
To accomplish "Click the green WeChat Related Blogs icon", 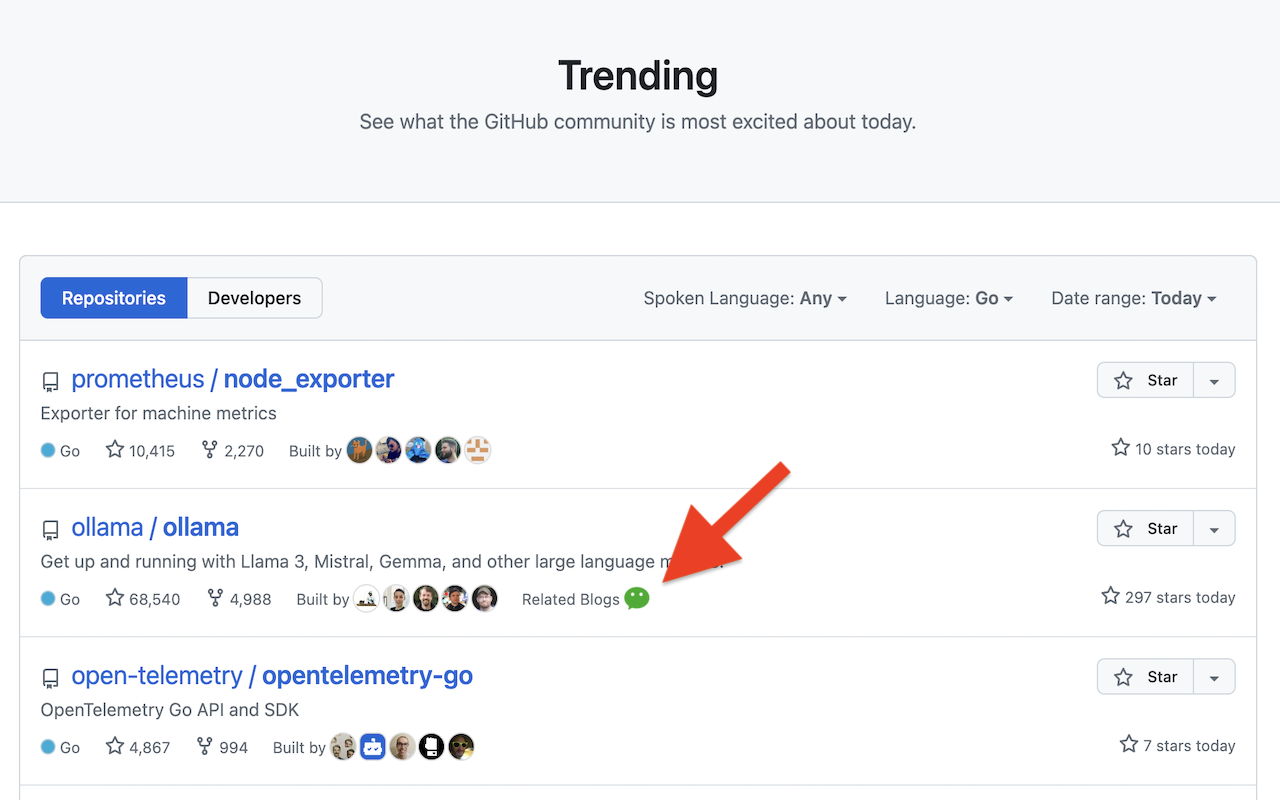I will point(637,598).
